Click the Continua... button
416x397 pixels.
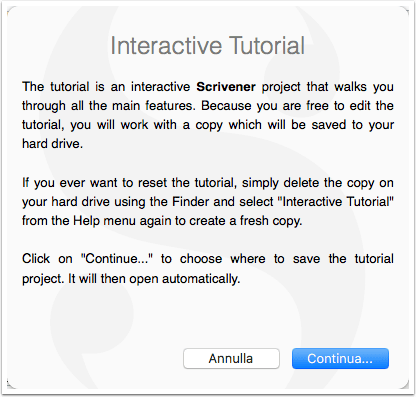(x=340, y=359)
